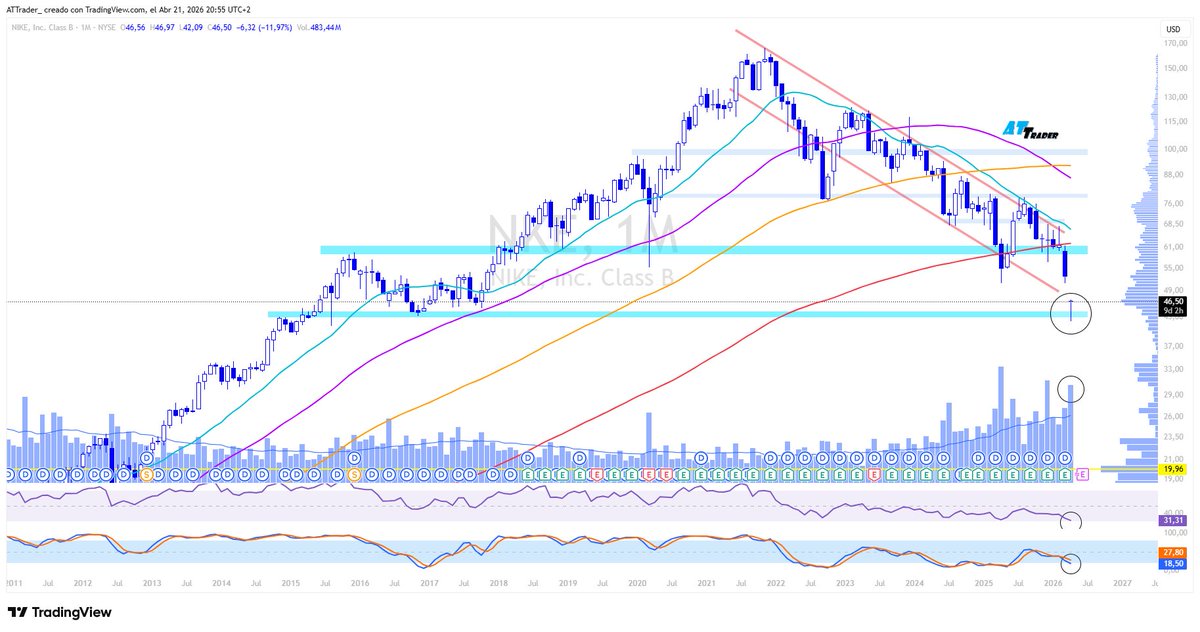Click the 2022 label on time axis

coord(775,582)
